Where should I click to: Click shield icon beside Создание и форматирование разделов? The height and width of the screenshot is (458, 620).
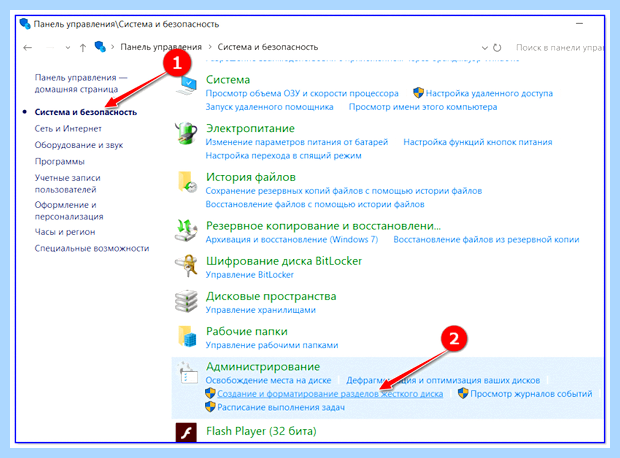[x=210, y=393]
